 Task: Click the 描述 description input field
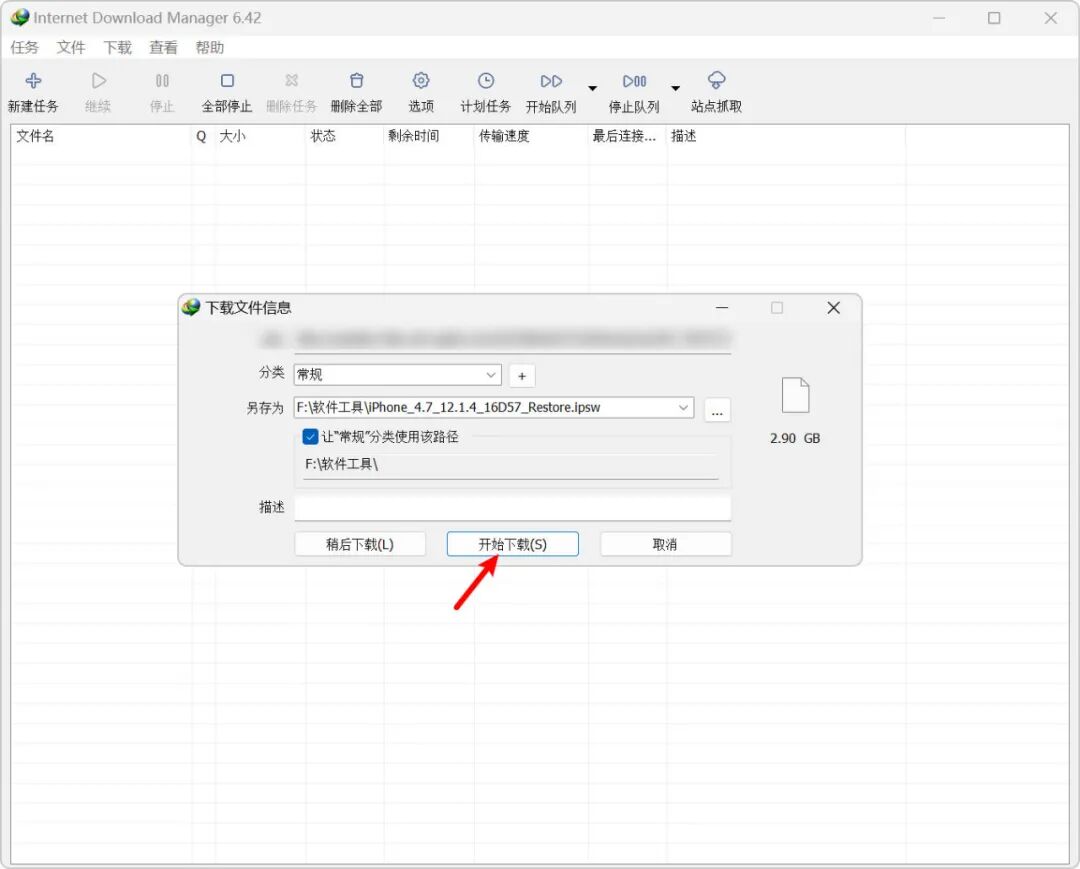point(512,508)
